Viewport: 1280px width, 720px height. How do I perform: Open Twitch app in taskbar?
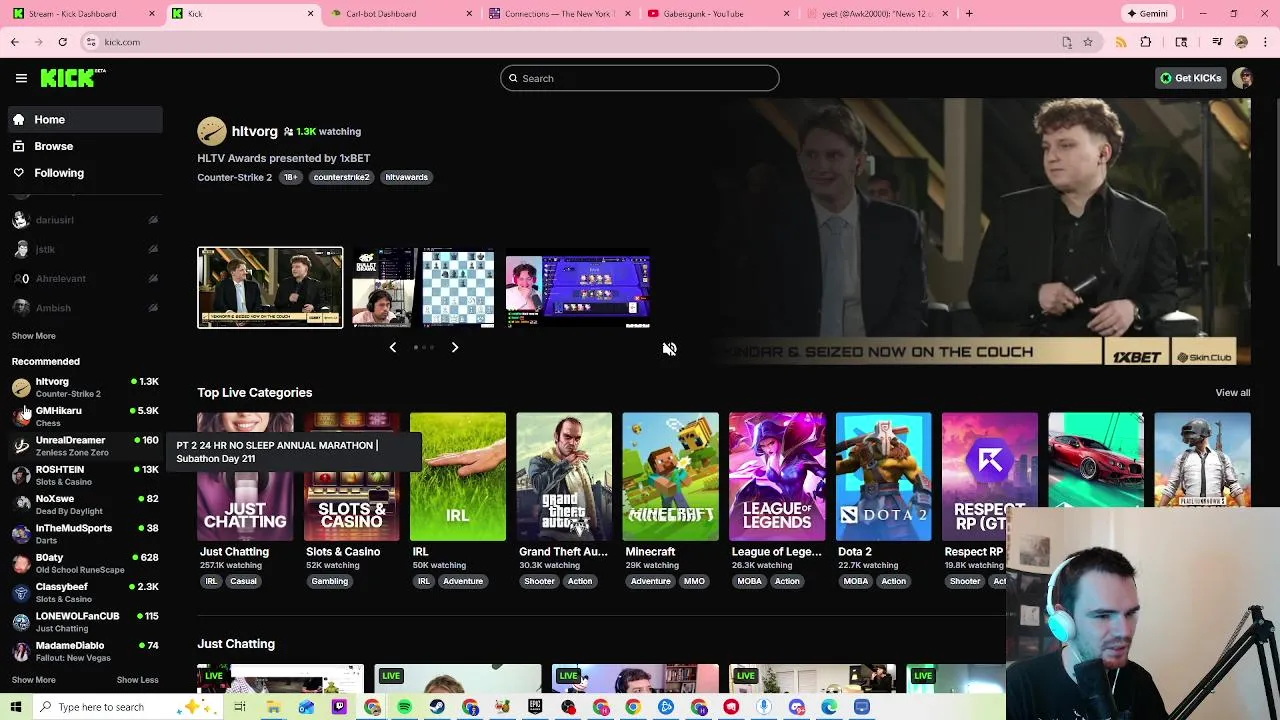pos(339,707)
